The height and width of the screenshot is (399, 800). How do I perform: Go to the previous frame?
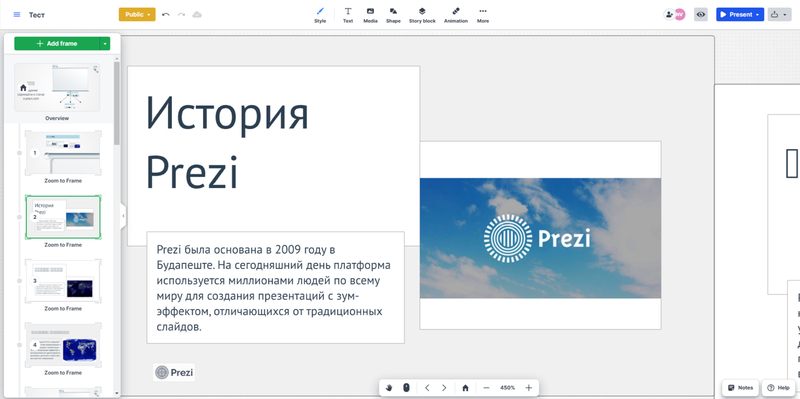coord(427,388)
